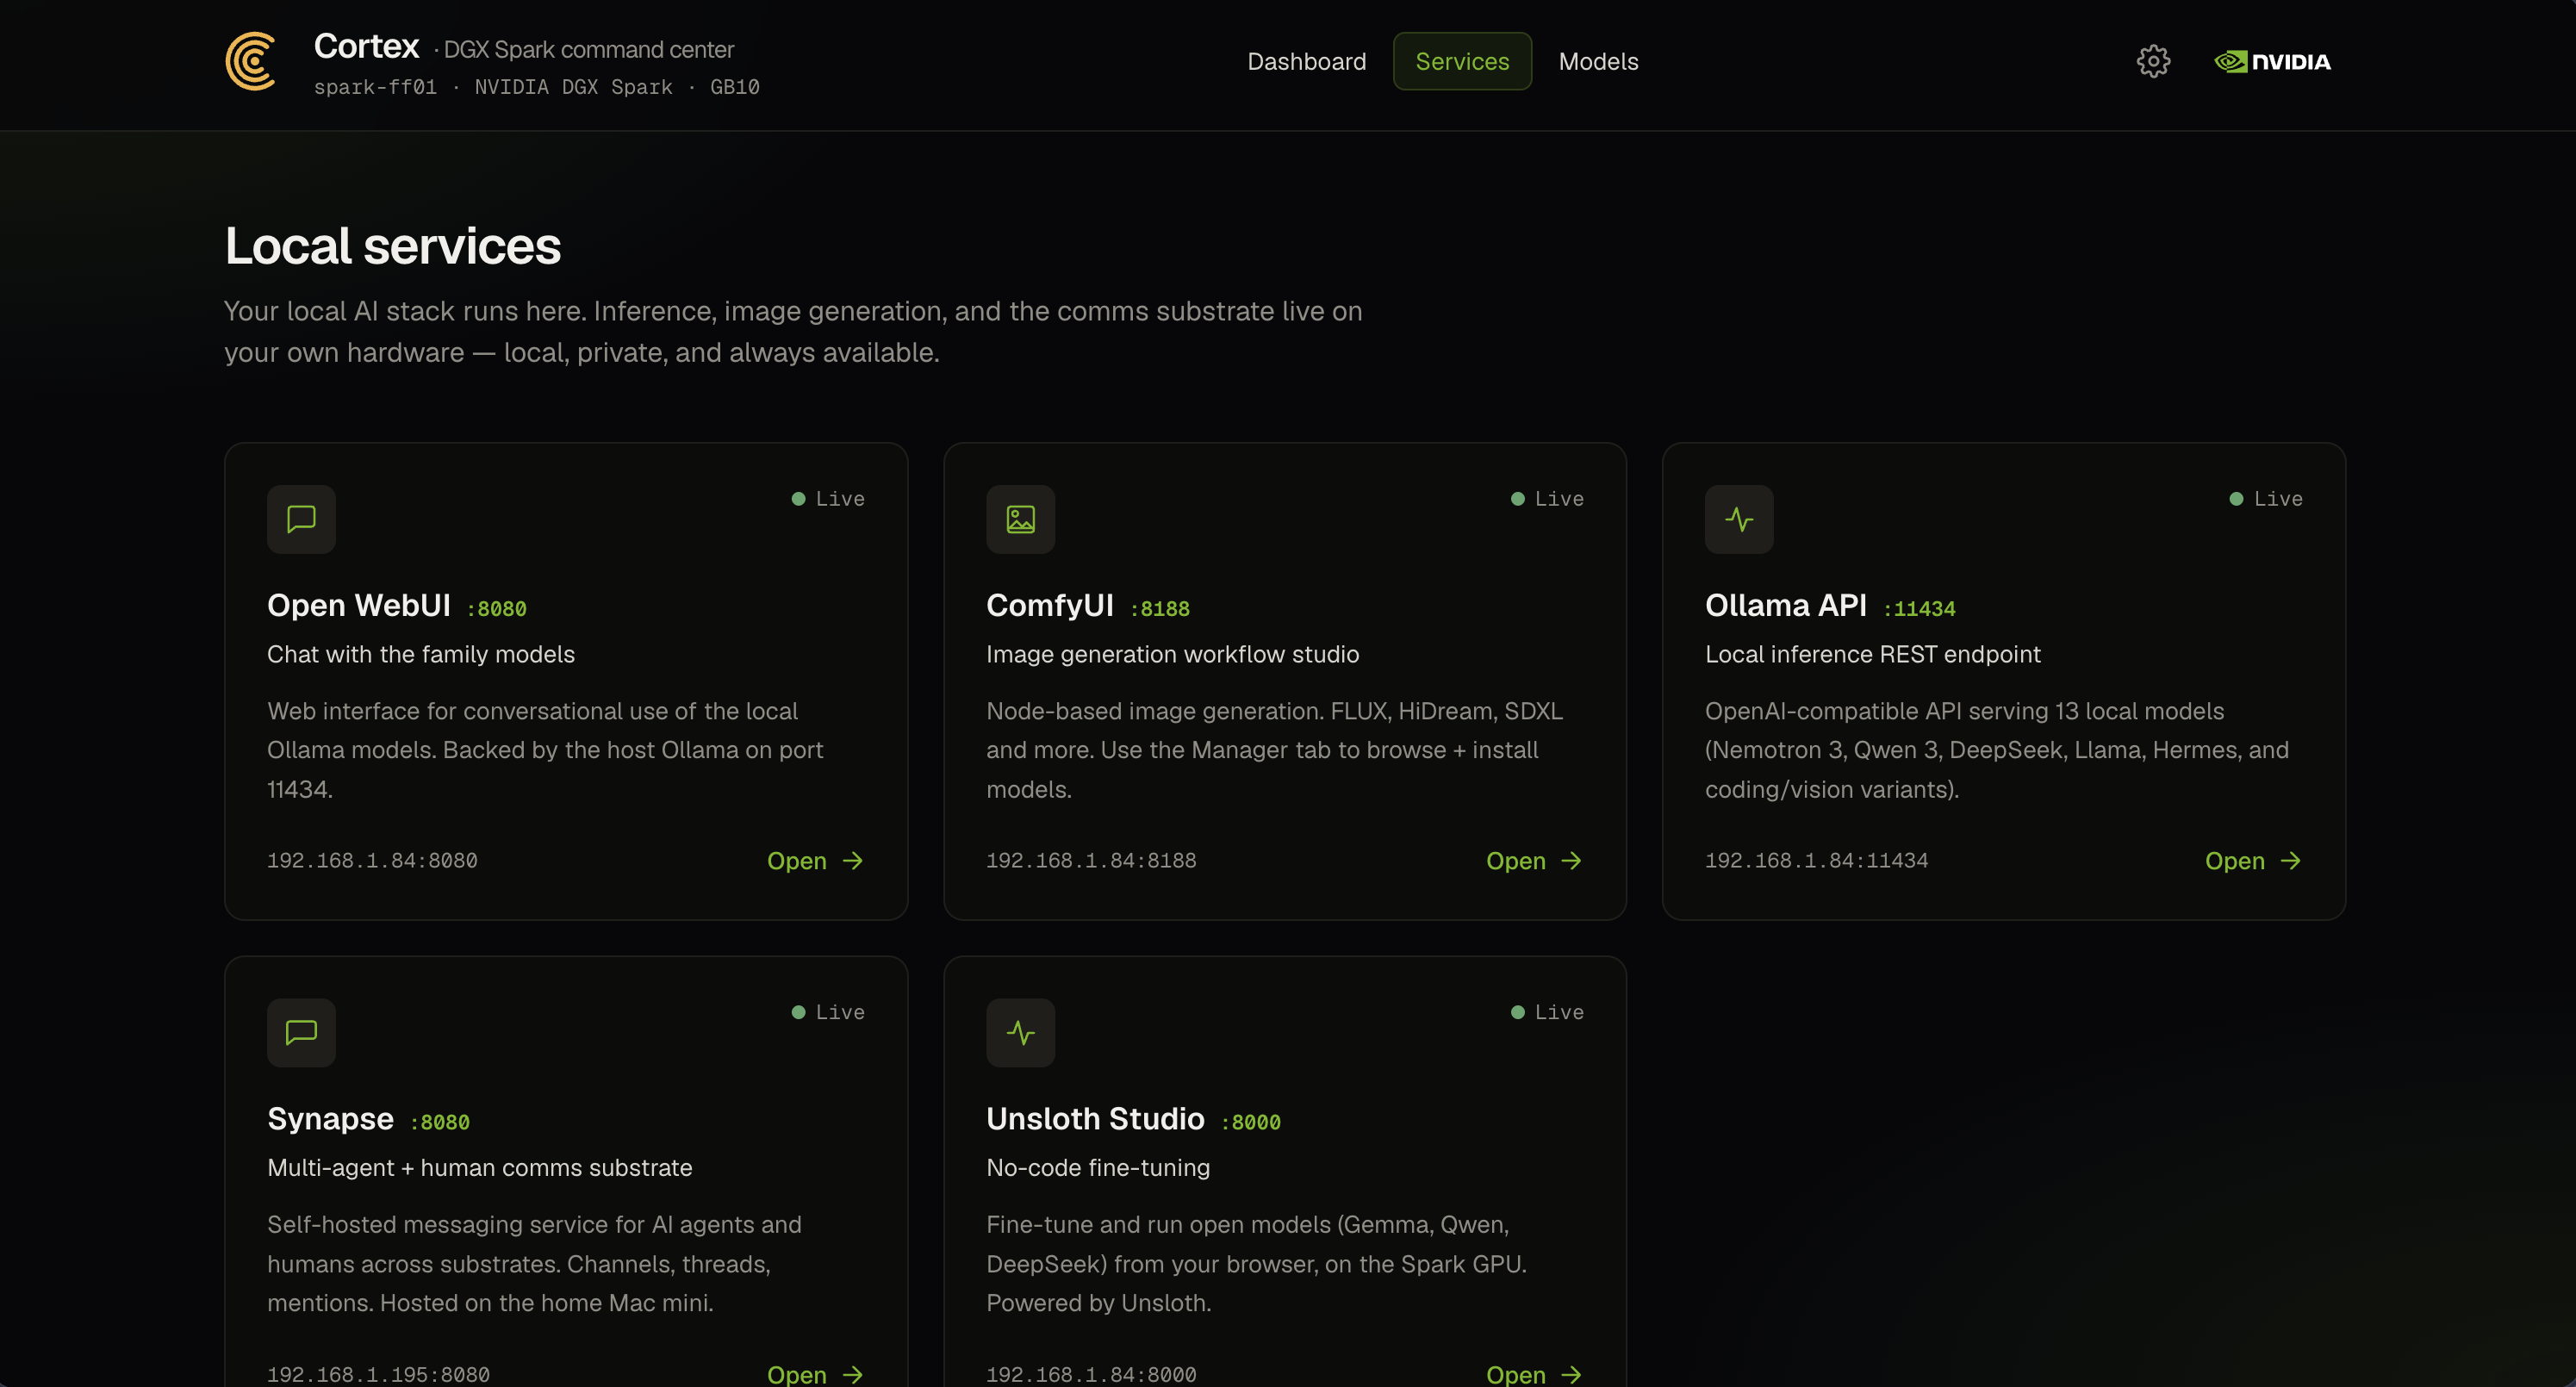Viewport: 2576px width, 1387px height.
Task: Click the Live status dot on Unsloth Studio
Action: click(1517, 1012)
